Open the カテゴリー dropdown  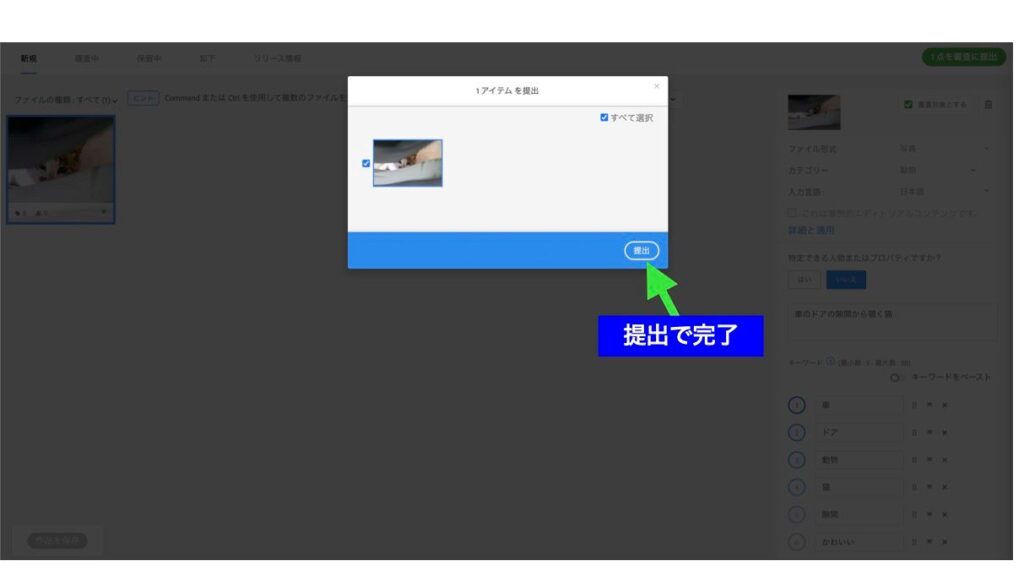(x=938, y=171)
